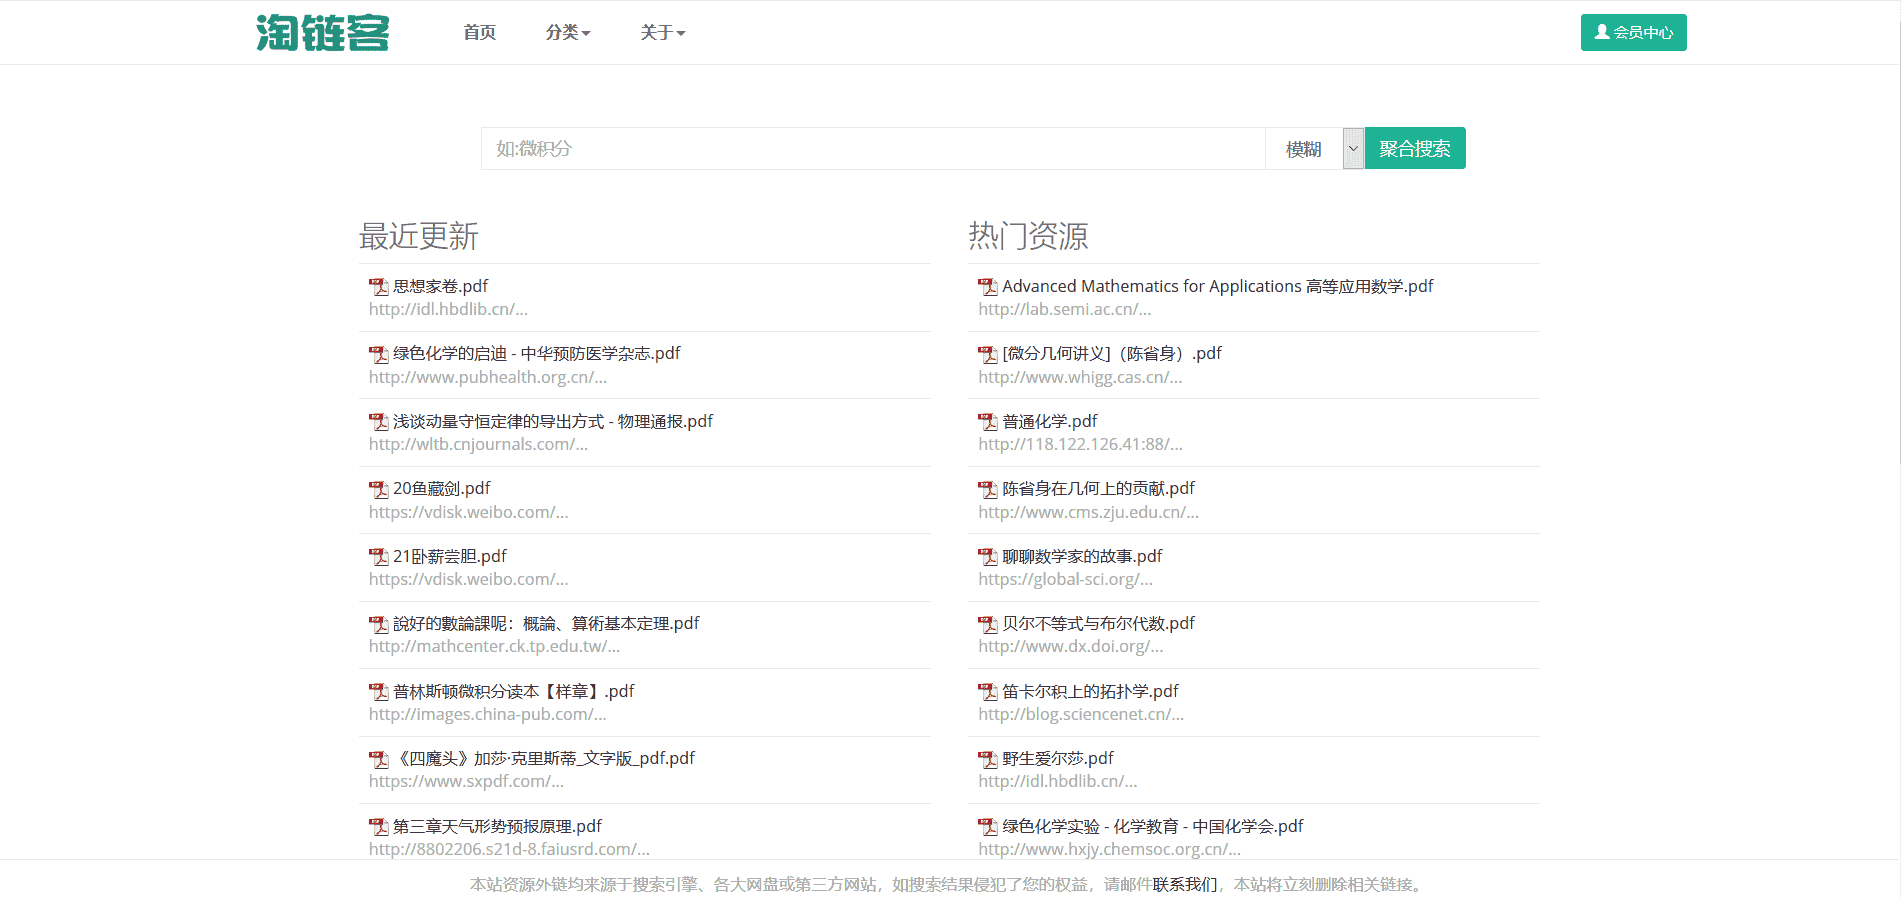Click PDF icon beside 思想家卷.pdf
This screenshot has height=898, width=1901.
coord(378,287)
